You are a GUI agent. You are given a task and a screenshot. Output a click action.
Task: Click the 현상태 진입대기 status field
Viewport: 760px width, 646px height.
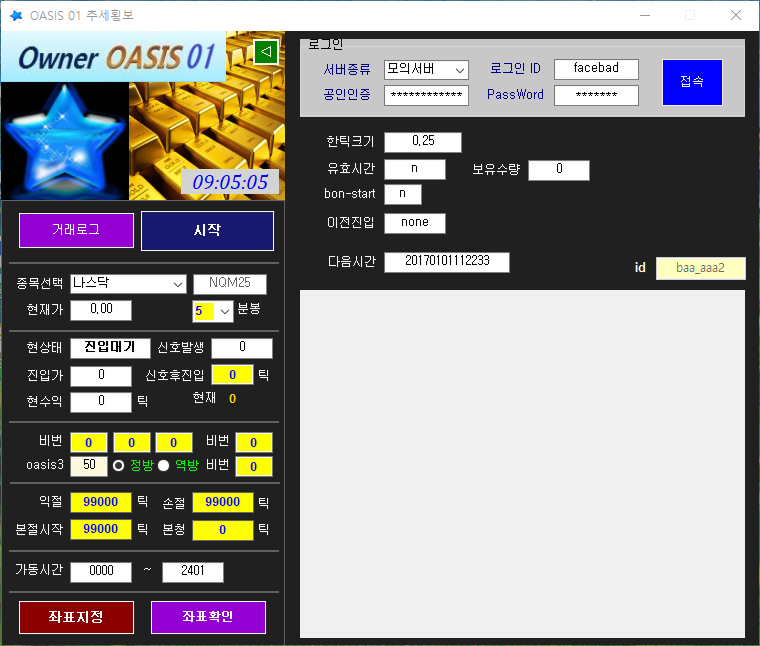click(x=111, y=348)
